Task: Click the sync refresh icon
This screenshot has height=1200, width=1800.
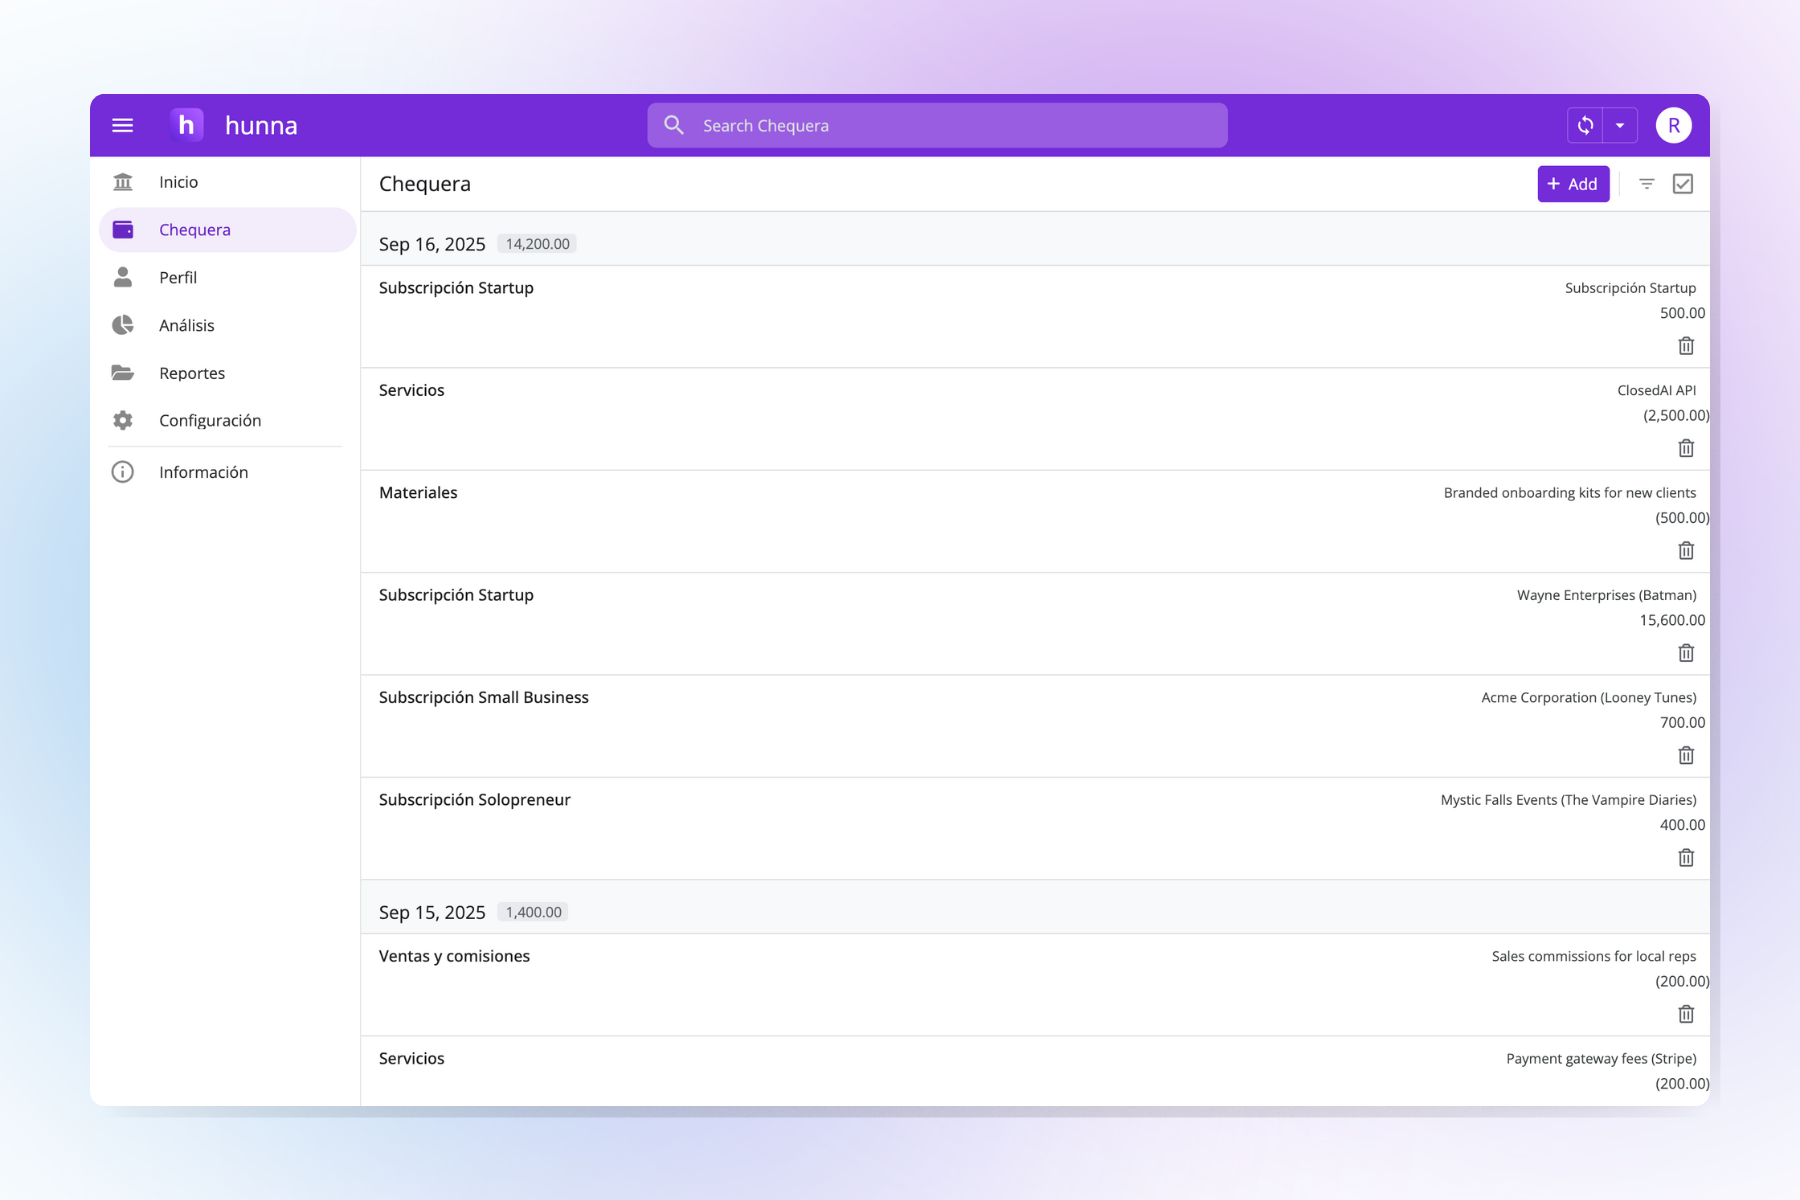Action: (x=1586, y=124)
